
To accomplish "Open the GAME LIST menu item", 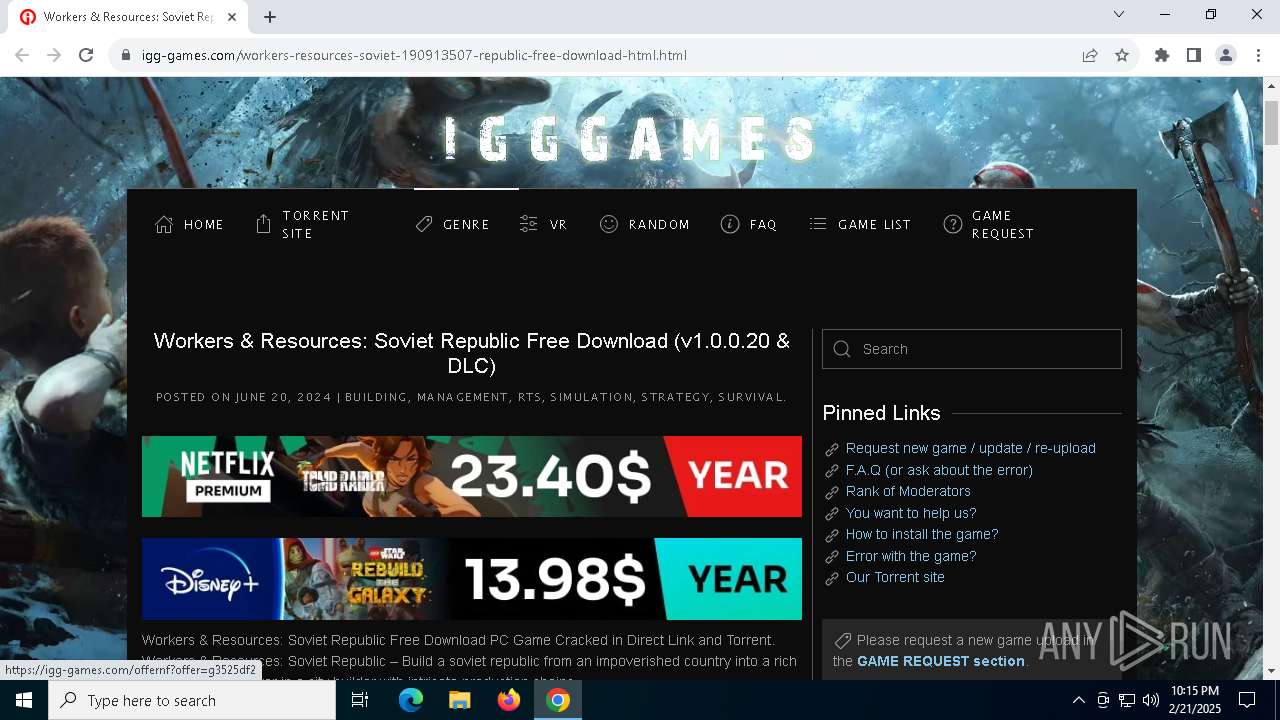I will pos(860,224).
